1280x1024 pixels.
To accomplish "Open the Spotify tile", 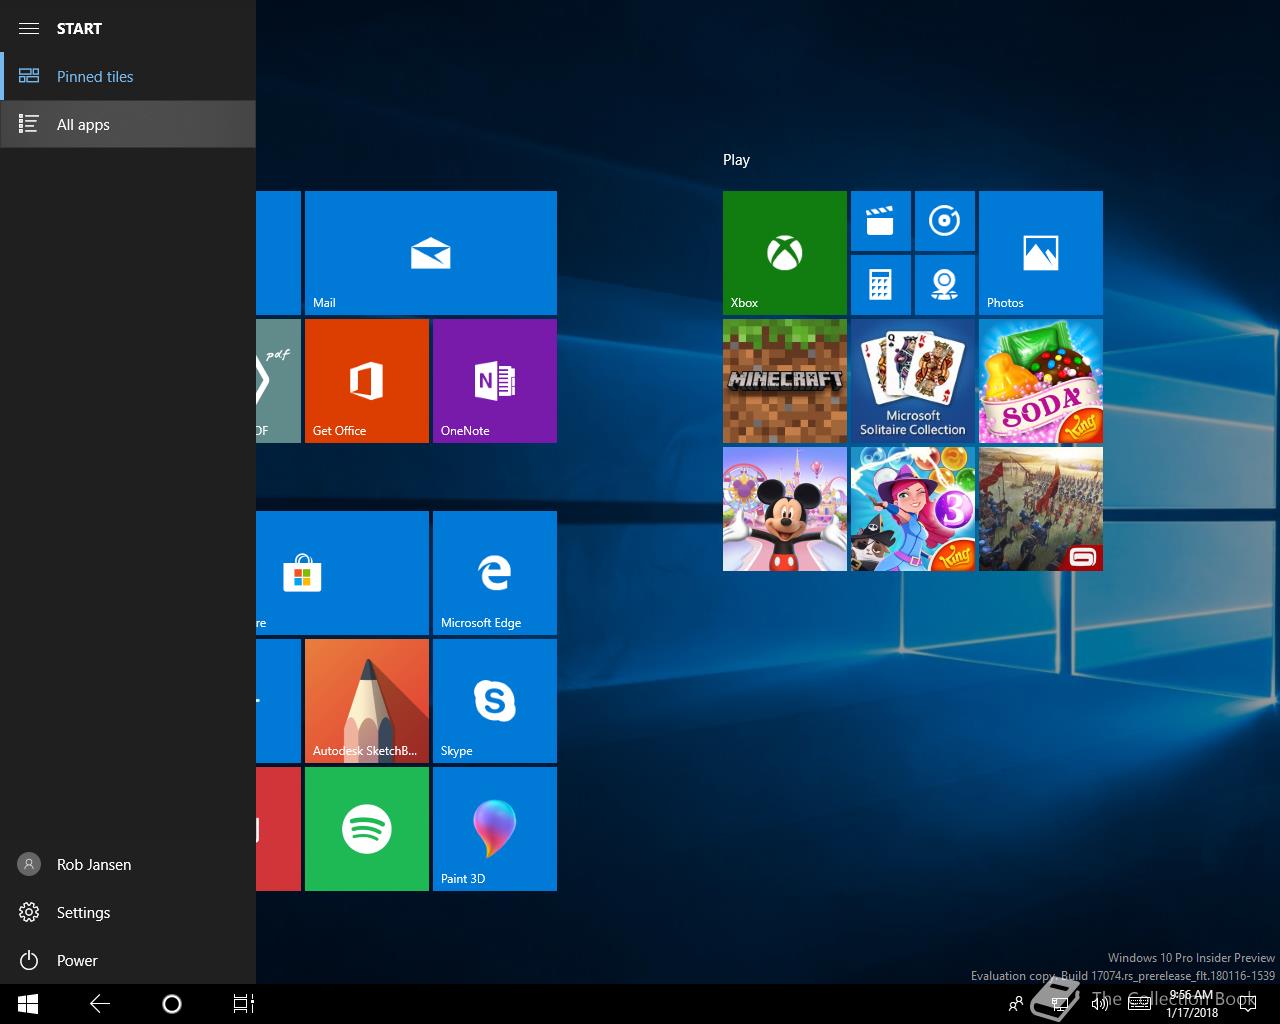I will click(x=367, y=829).
